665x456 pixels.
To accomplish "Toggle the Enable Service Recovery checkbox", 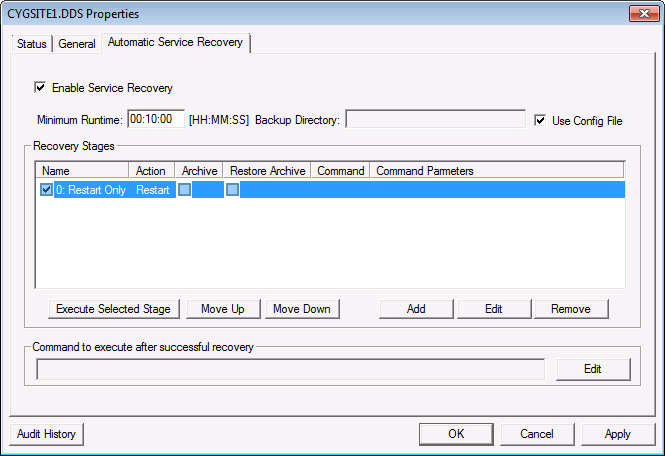I will click(40, 88).
